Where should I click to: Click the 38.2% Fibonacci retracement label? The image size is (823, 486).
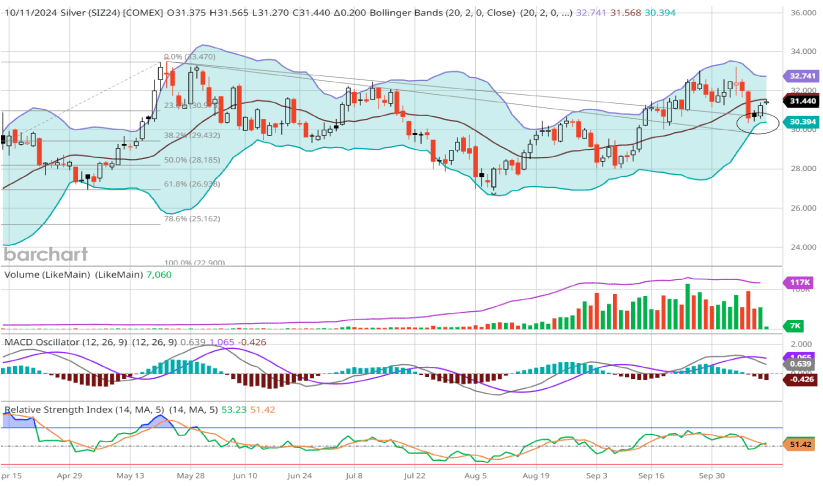coord(190,133)
